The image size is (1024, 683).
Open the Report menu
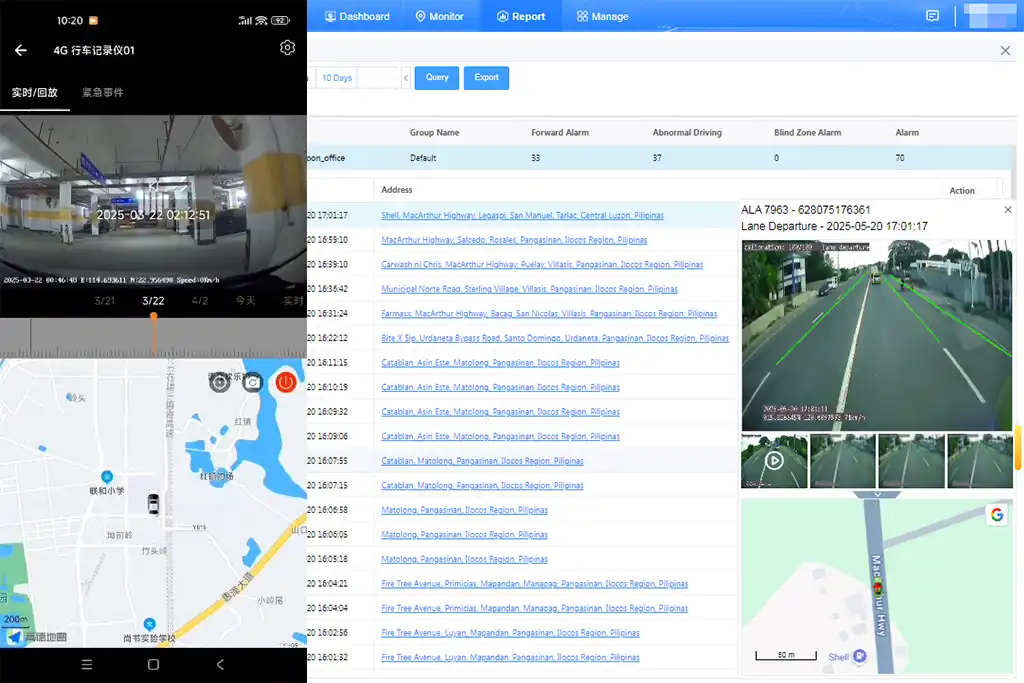[x=521, y=16]
